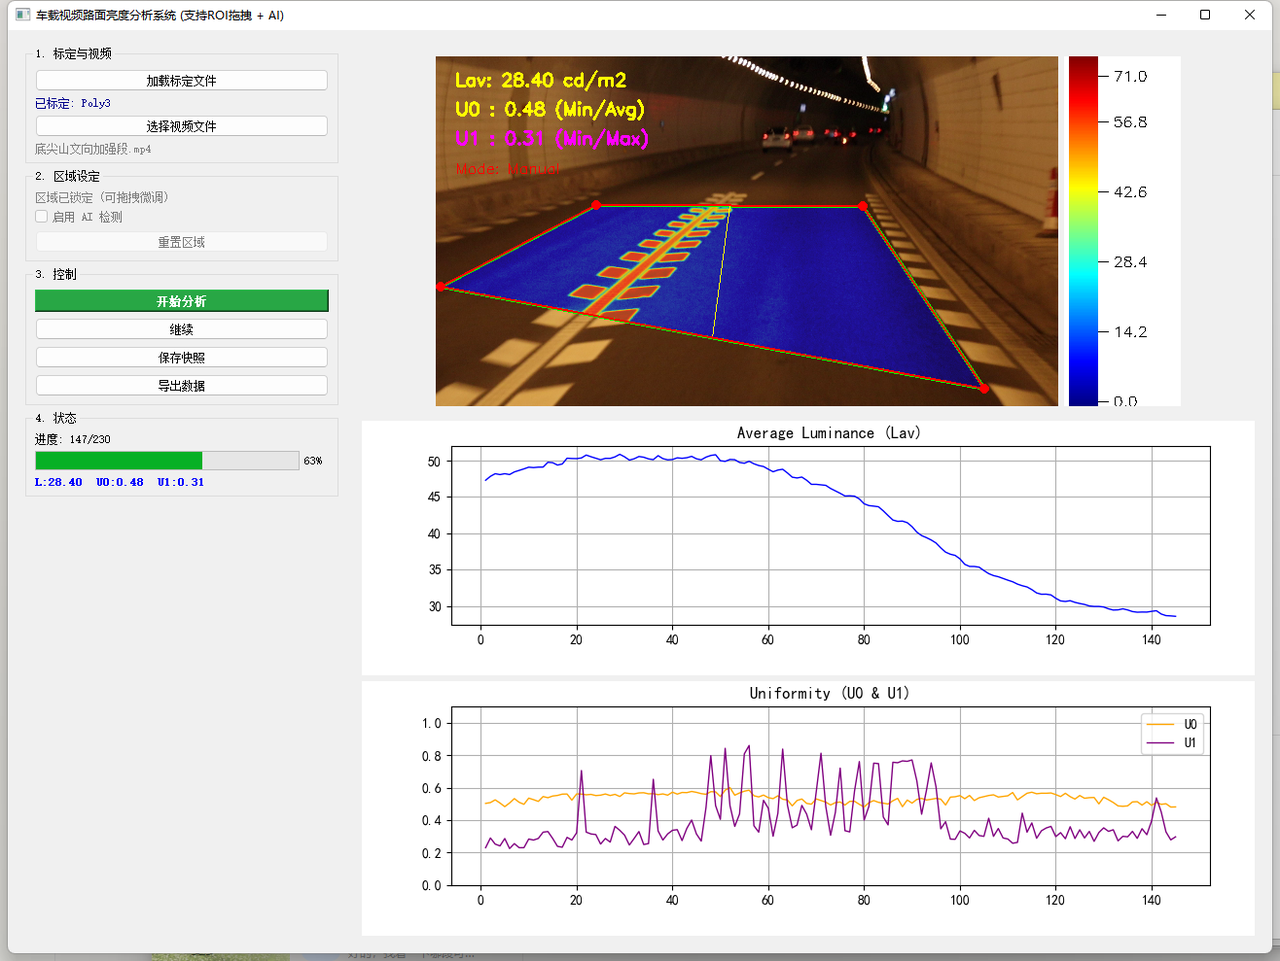
Task: Select the top-right ROI corner handle
Action: 863,206
